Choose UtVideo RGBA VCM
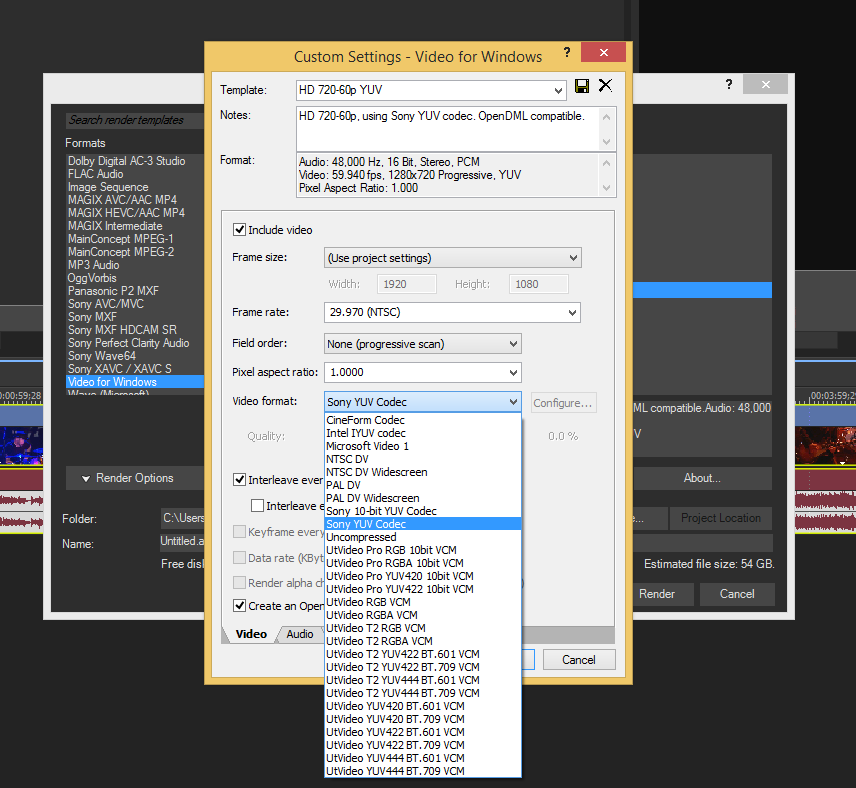856x788 pixels. 423,615
